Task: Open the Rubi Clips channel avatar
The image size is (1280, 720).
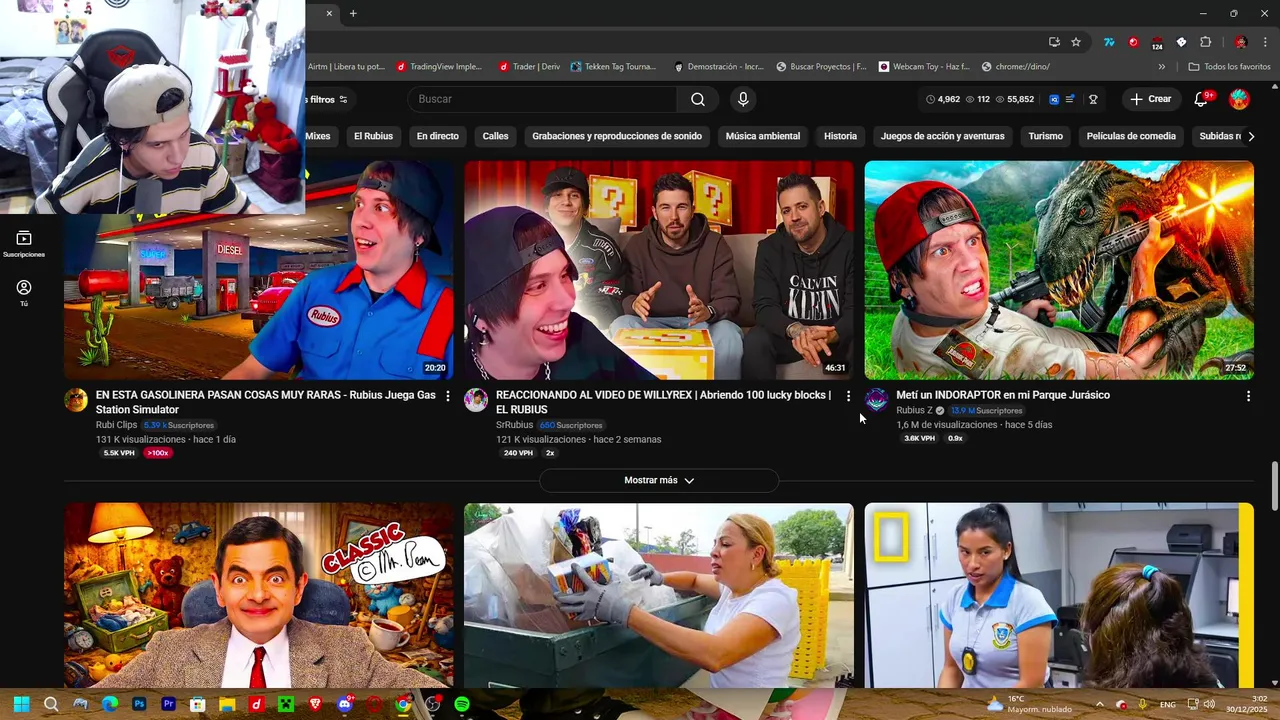Action: (76, 400)
